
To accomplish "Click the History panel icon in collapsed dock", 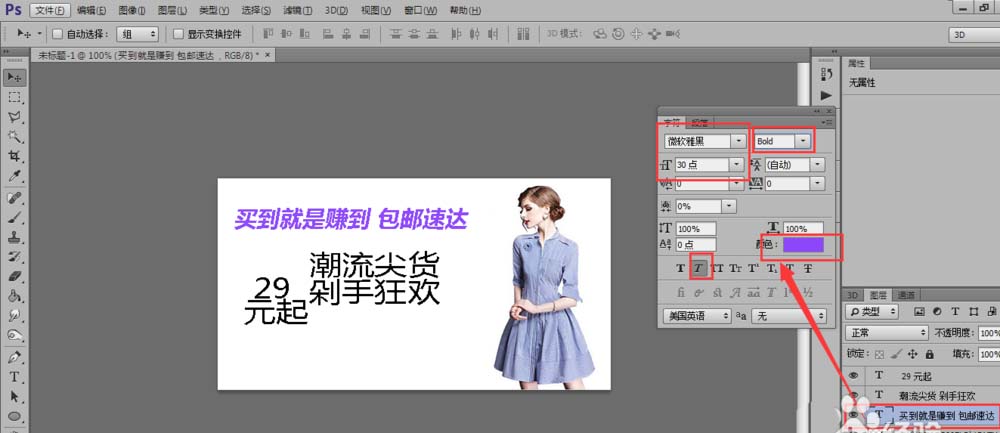I will coord(827,75).
